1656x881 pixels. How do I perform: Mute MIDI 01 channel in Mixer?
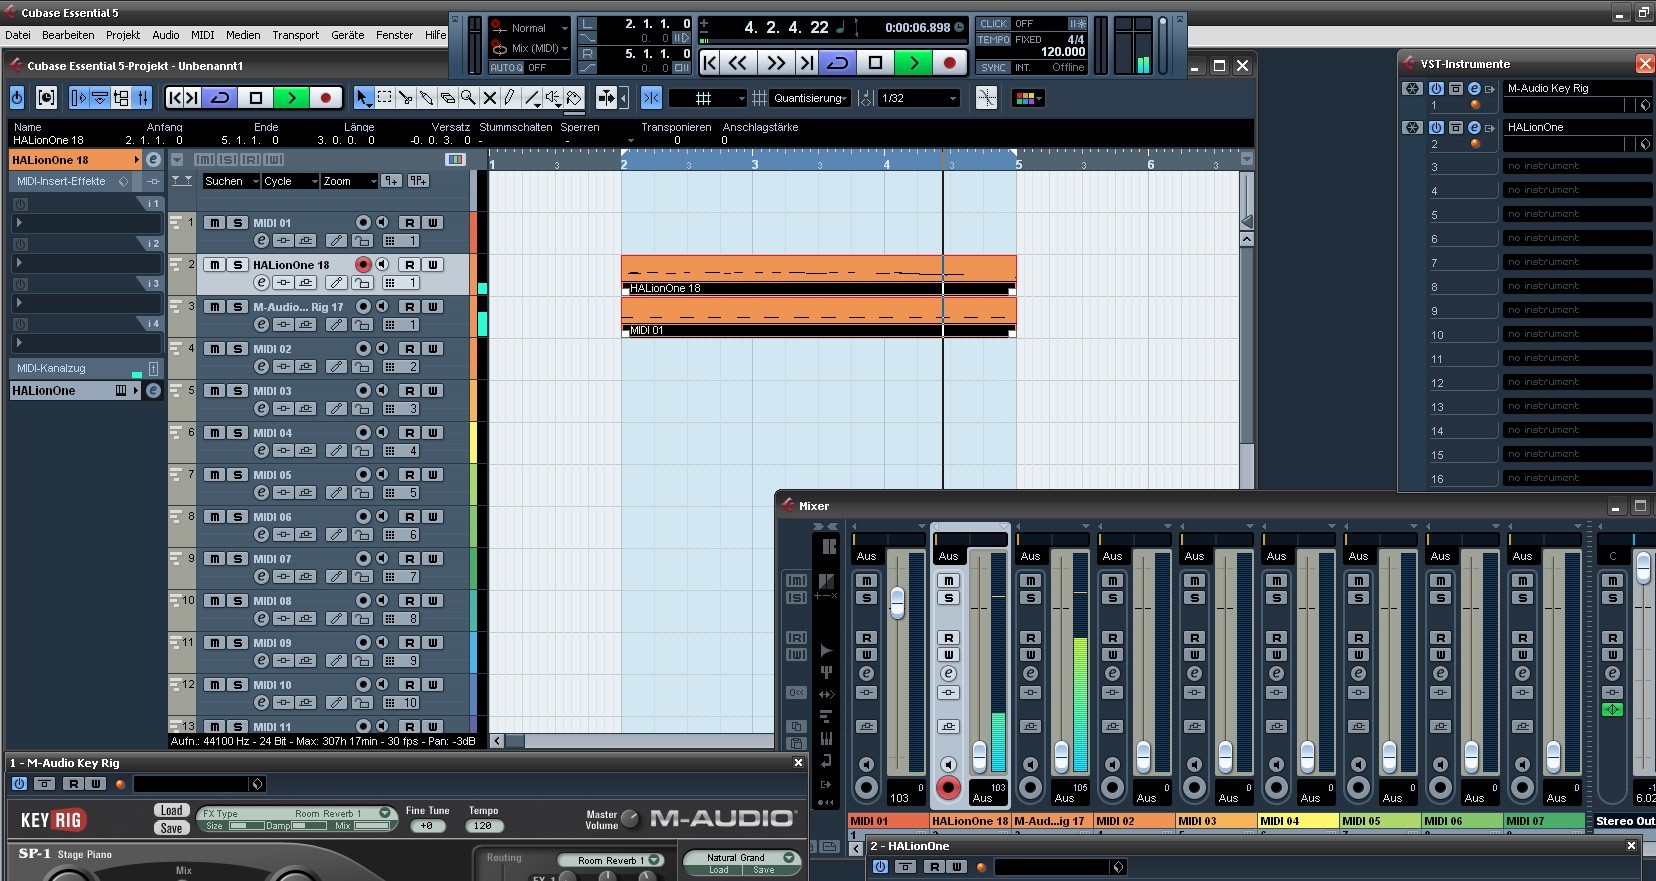point(866,581)
